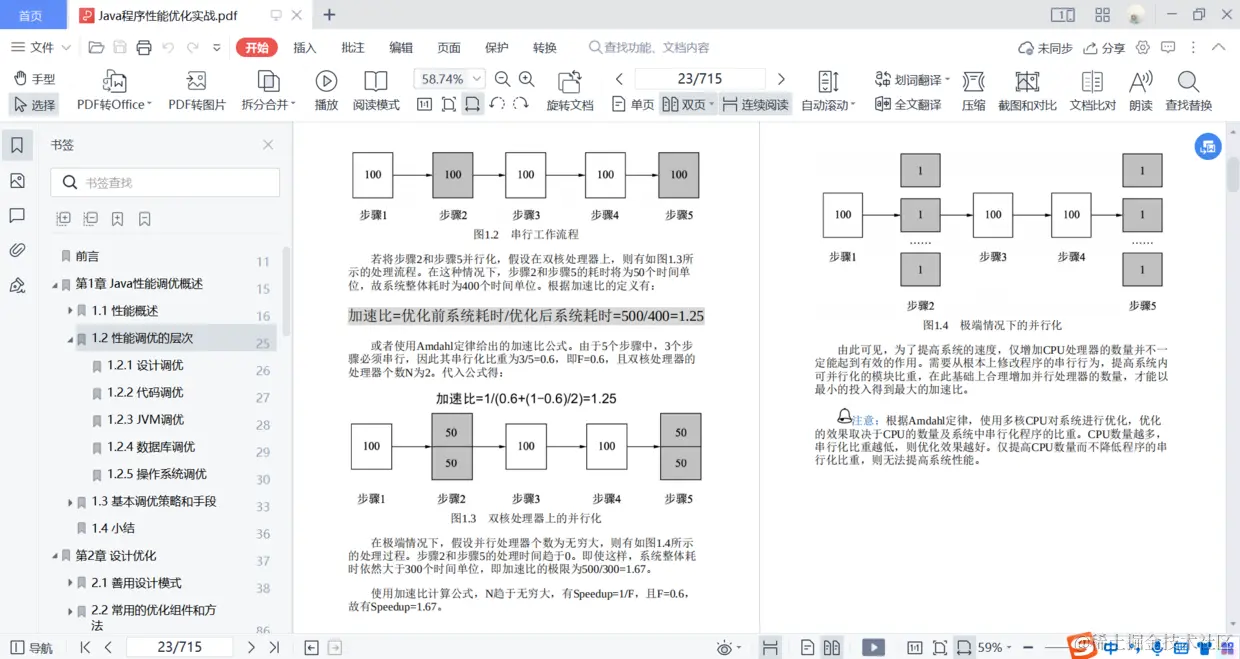The height and width of the screenshot is (659, 1240).
Task: Open 拆分合并 dropdown
Action: (268, 92)
